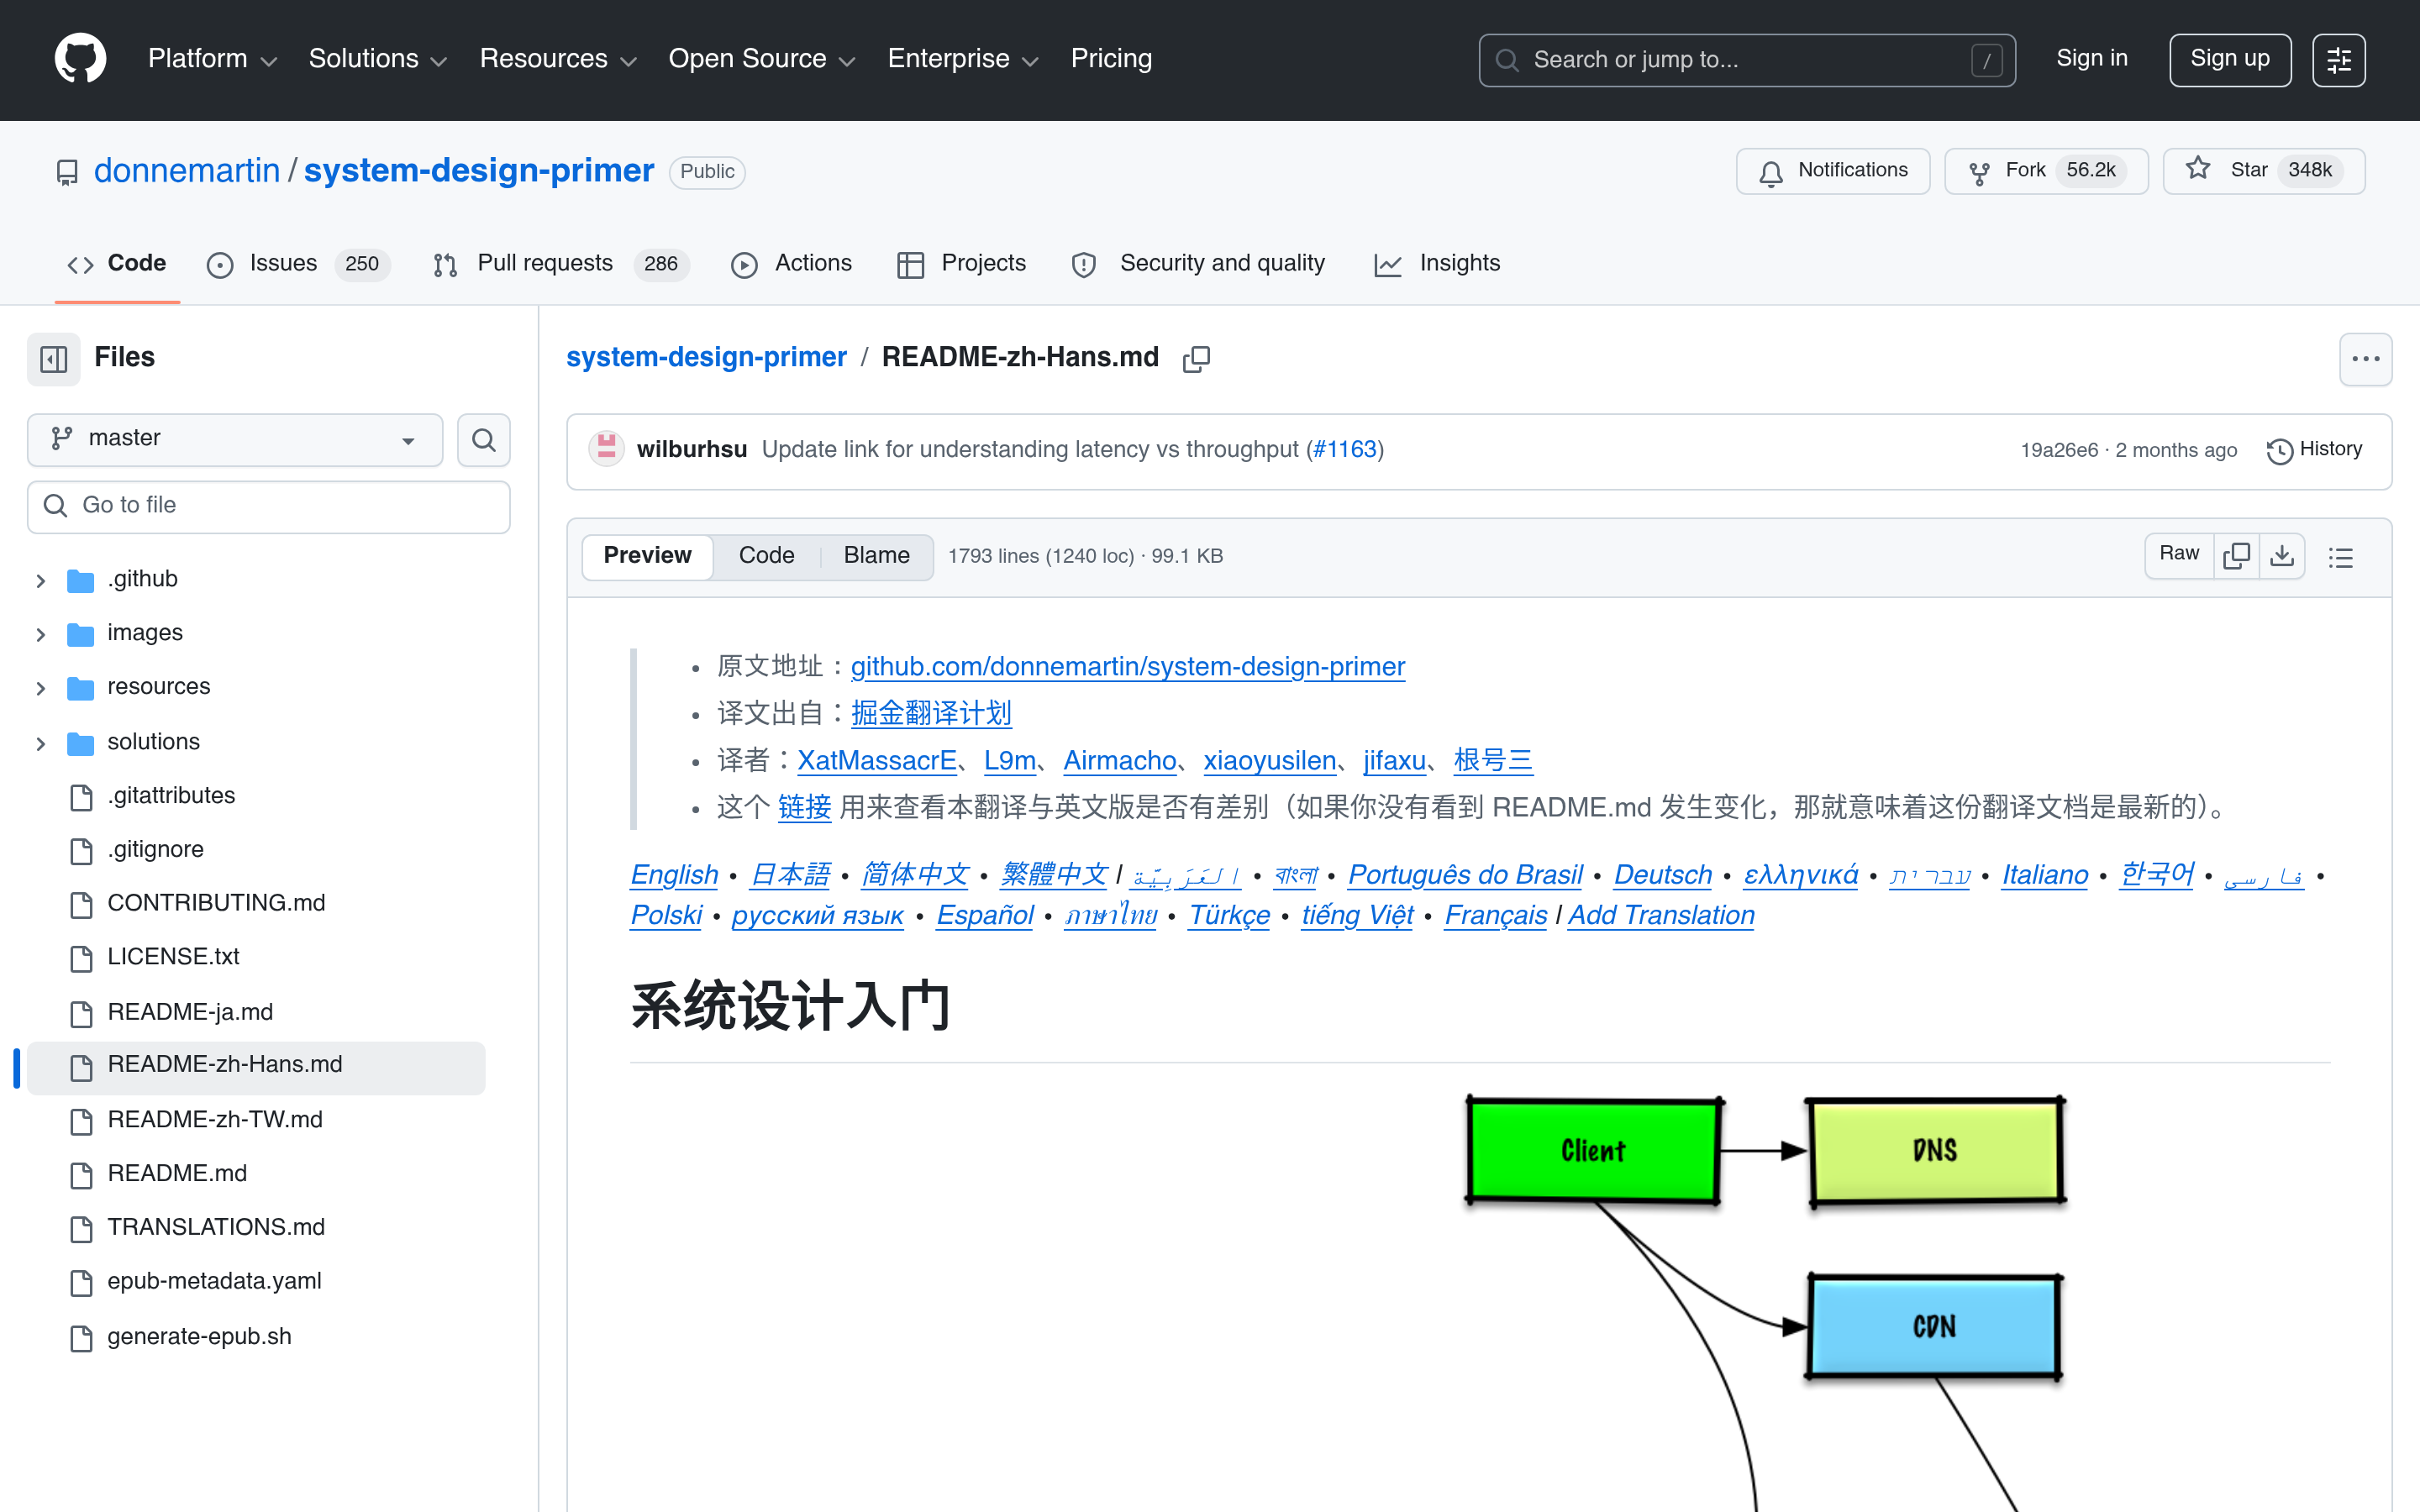Image resolution: width=2420 pixels, height=1512 pixels.
Task: Open the Insights tab
Action: 1437,264
